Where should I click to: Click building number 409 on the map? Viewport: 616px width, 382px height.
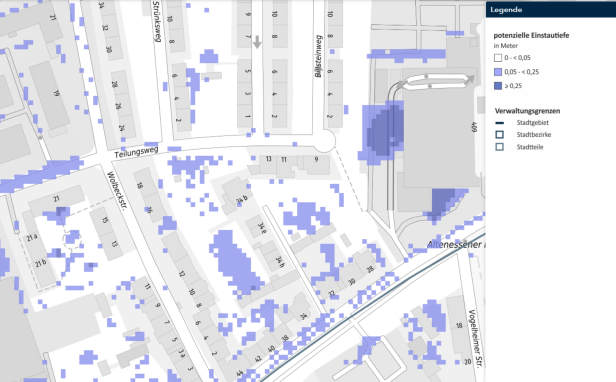(474, 127)
